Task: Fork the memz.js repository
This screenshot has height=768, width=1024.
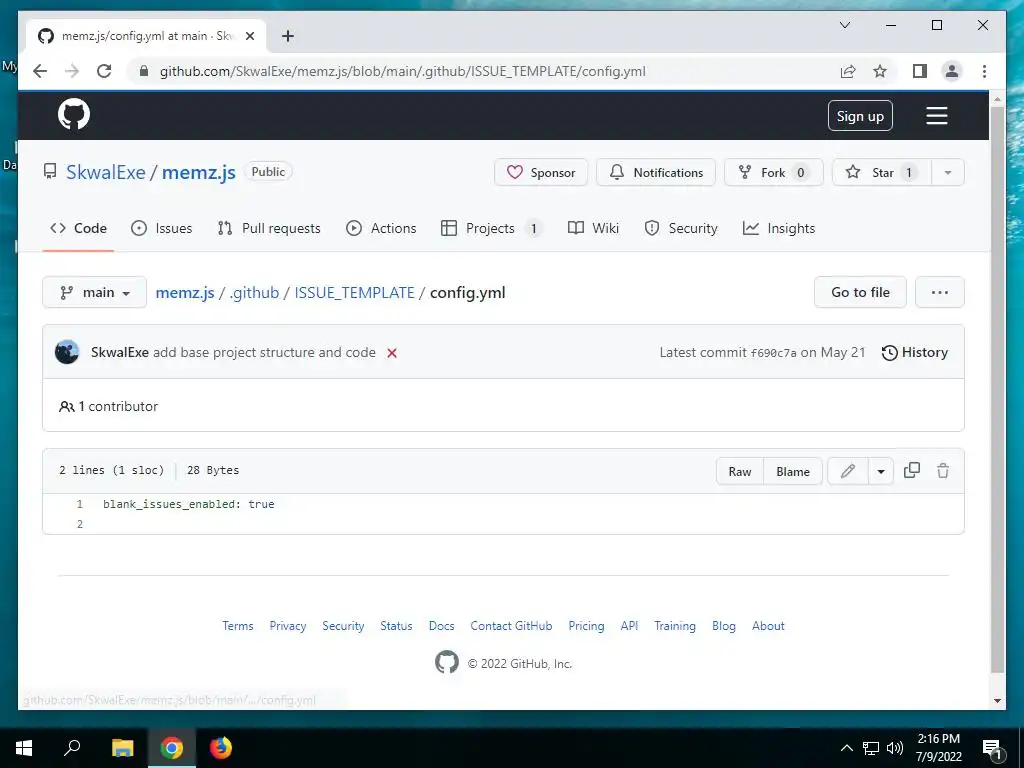Action: coord(773,172)
